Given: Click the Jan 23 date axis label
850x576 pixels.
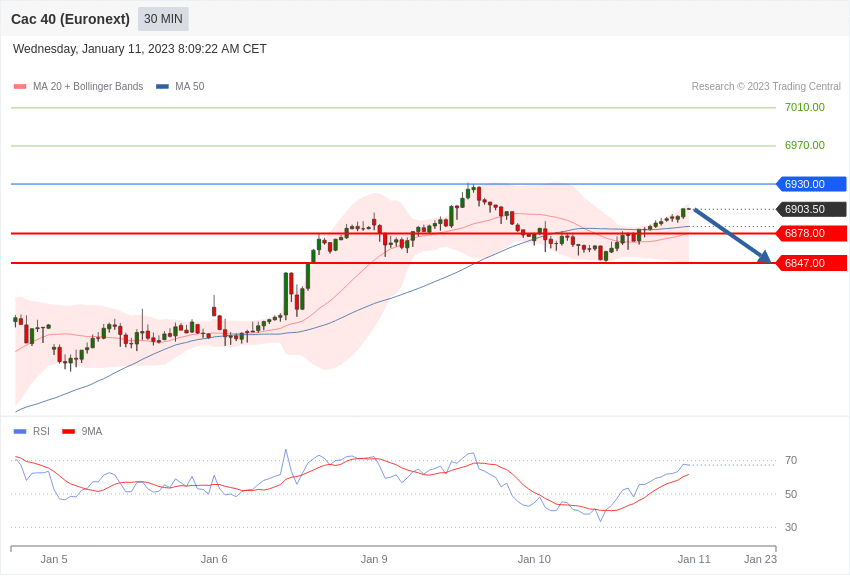Looking at the screenshot, I should [760, 559].
